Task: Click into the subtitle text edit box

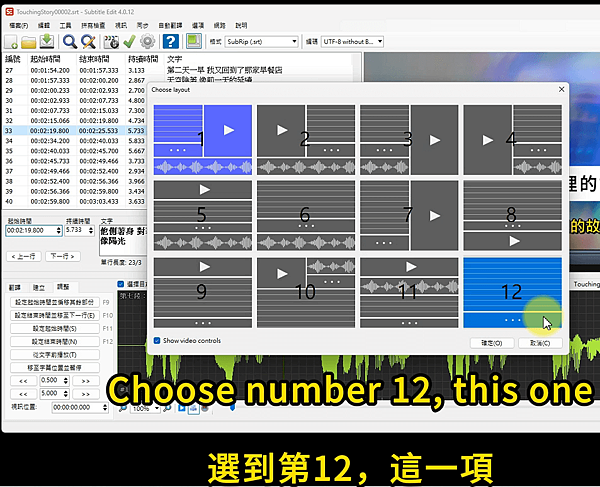Action: pos(123,240)
